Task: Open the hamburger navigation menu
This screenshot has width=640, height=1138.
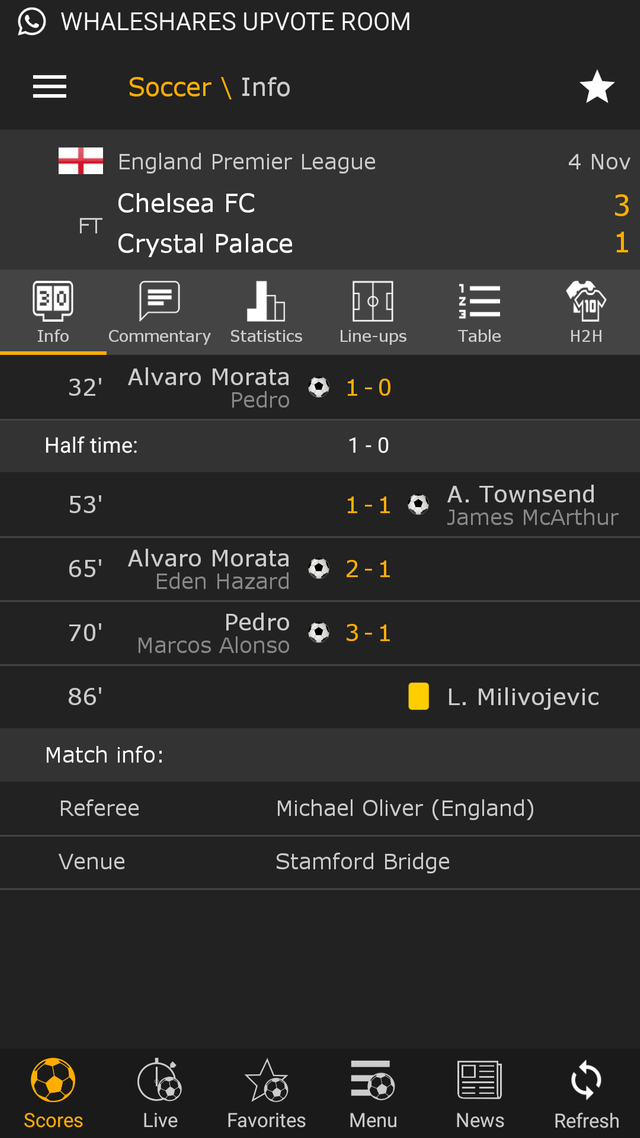Action: click(49, 87)
